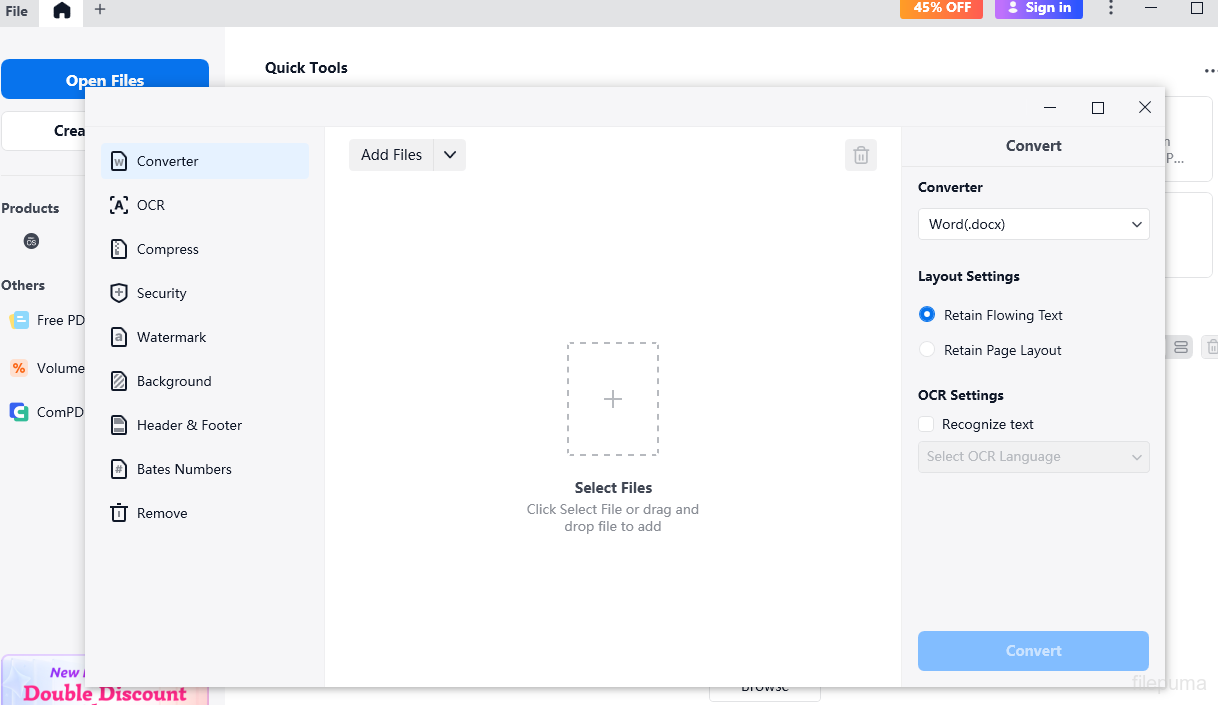Choose Retain Page Layout option

[x=927, y=350]
